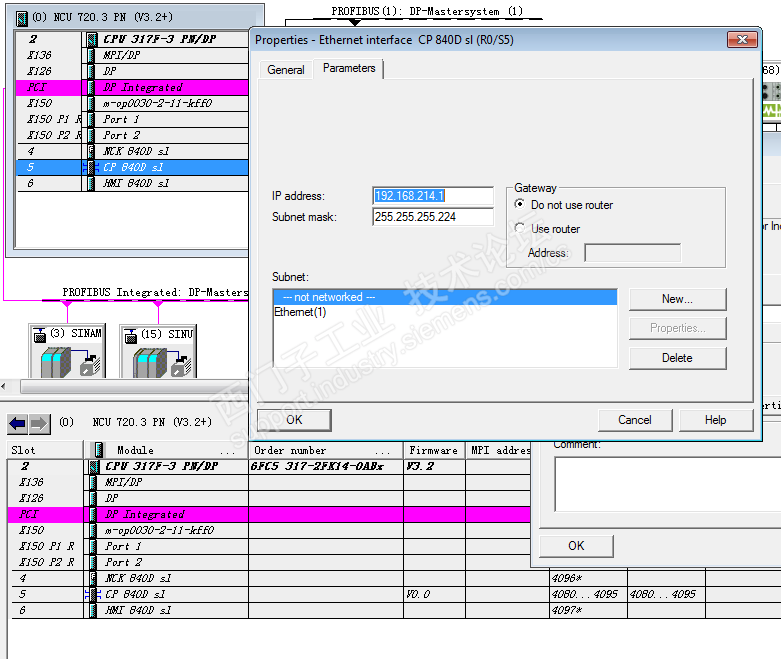Click Cancel in Ethernet interface dialog
Screen dimensions: 781x659
point(635,420)
